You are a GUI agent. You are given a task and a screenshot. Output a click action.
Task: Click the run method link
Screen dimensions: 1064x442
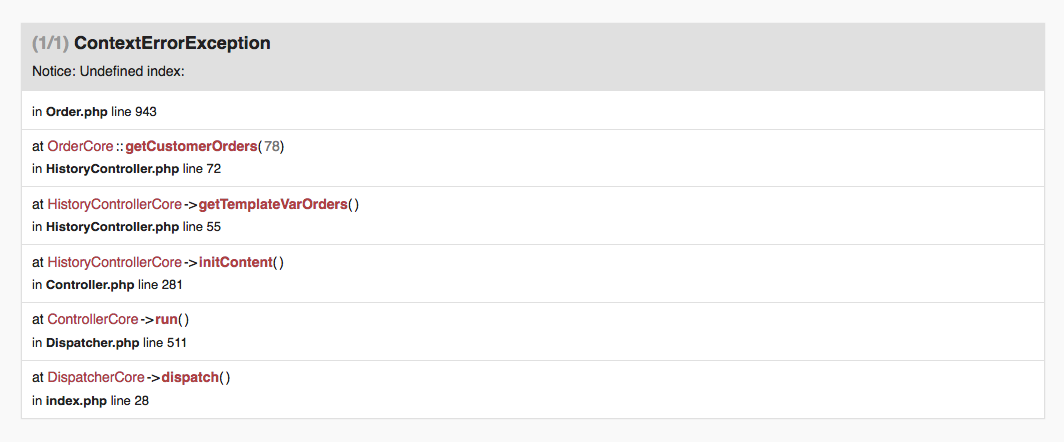(x=166, y=319)
